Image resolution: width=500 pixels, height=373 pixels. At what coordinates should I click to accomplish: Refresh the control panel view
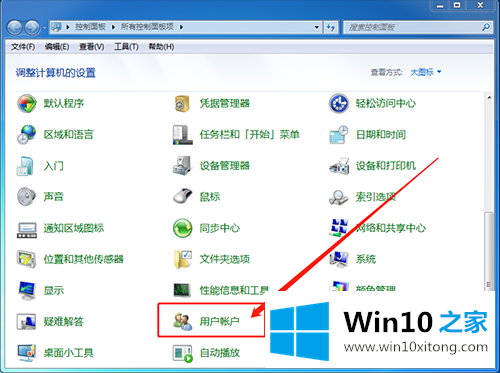coord(331,27)
